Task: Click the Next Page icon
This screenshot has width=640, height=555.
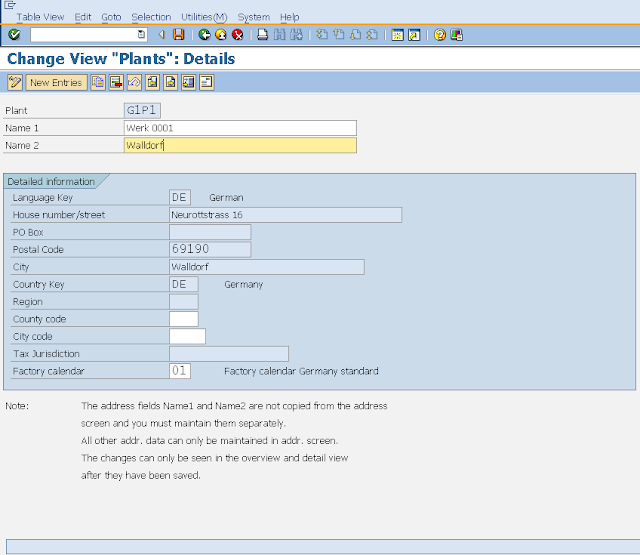Action: click(x=356, y=35)
